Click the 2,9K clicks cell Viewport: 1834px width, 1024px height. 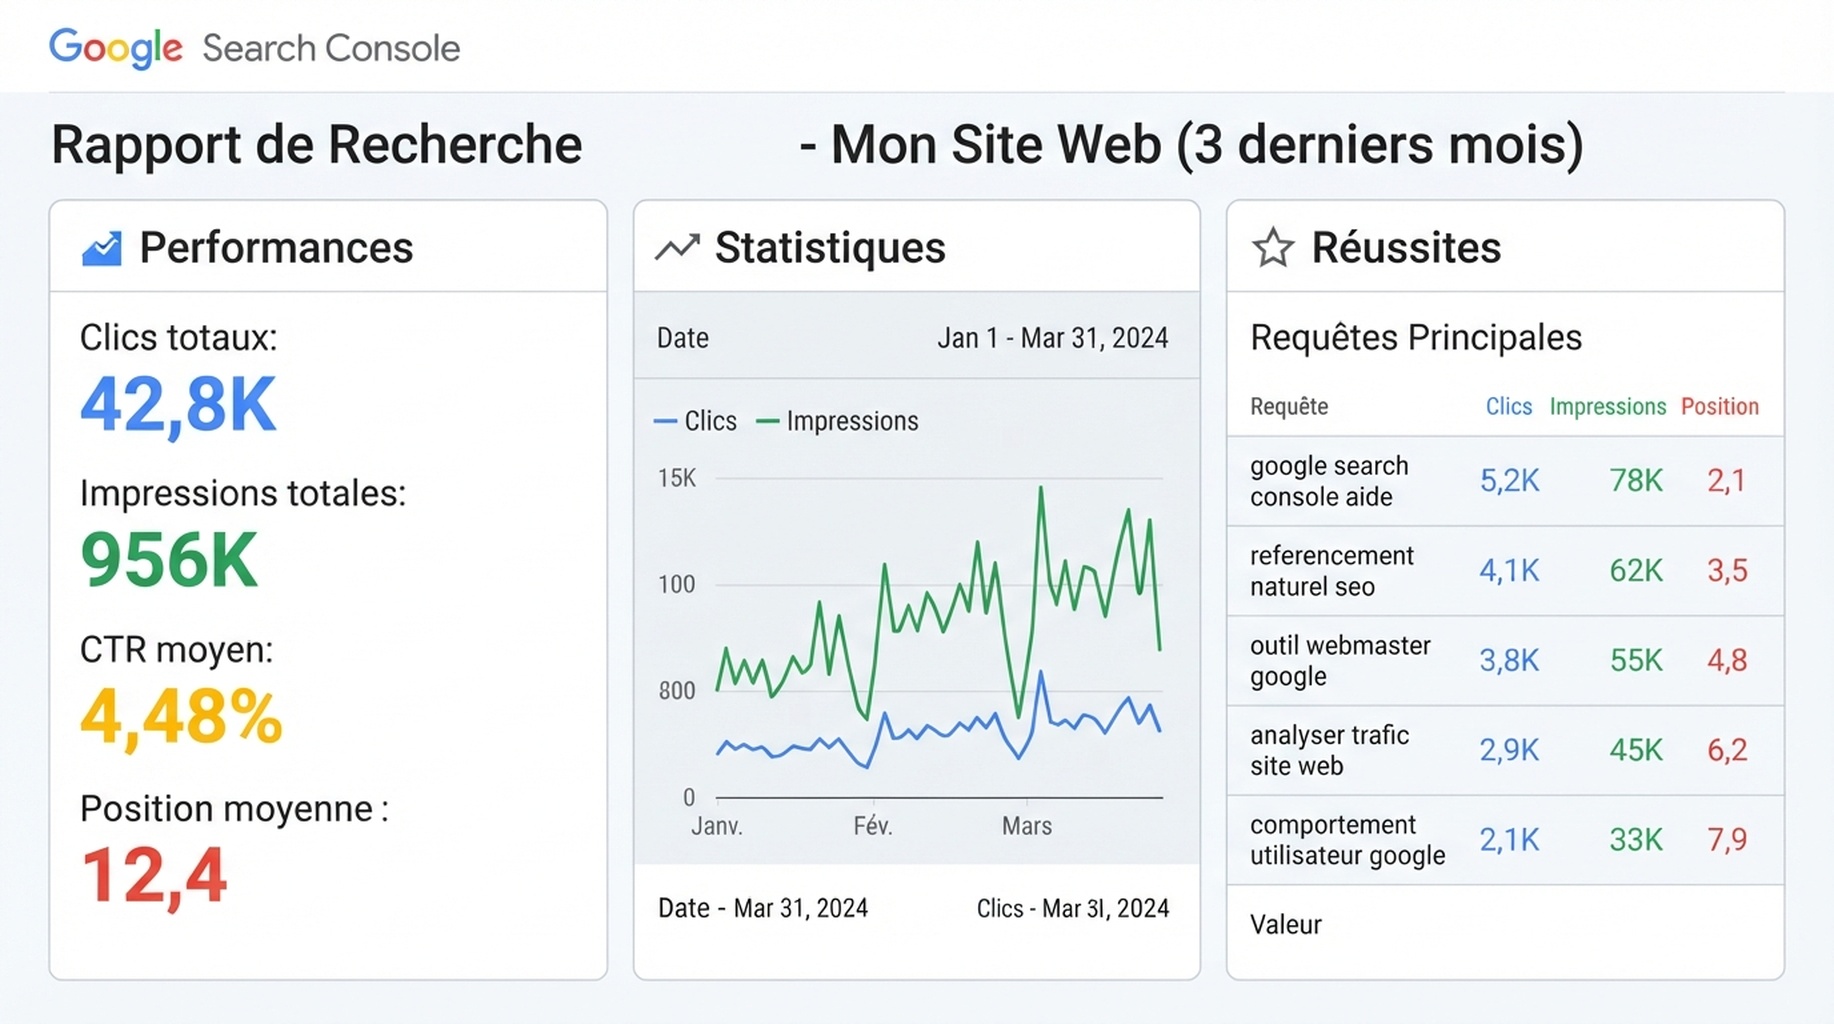pyautogui.click(x=1510, y=750)
